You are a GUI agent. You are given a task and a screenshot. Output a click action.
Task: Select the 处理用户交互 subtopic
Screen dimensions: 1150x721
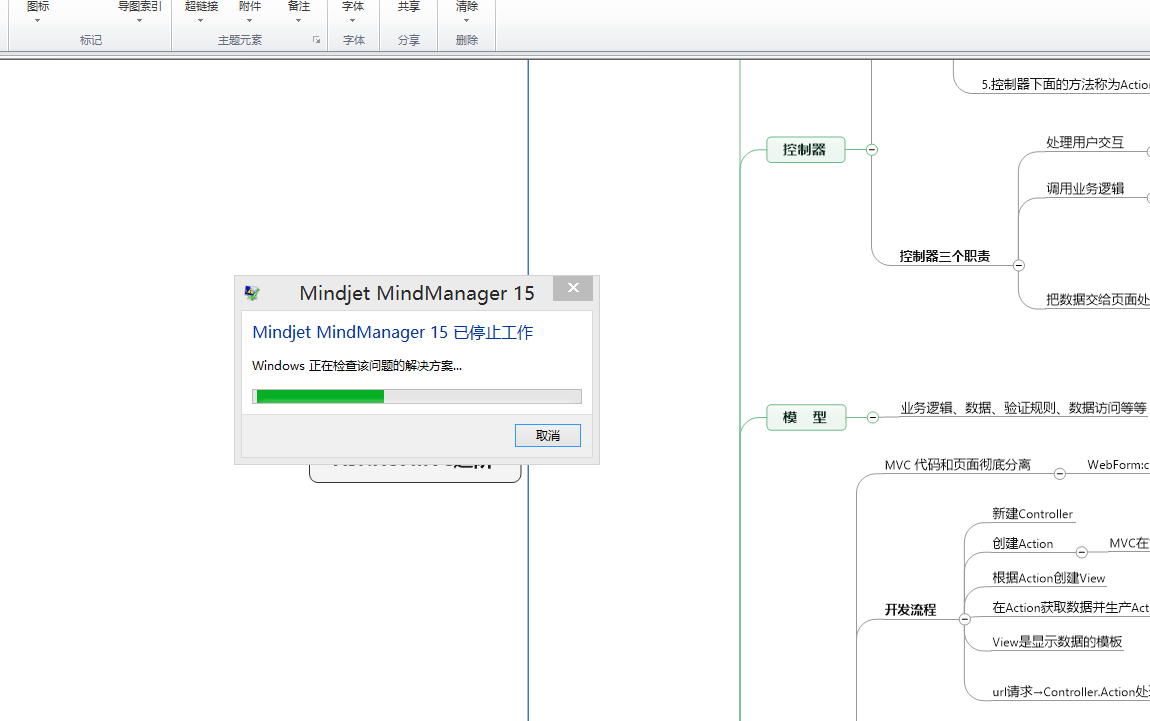tap(1085, 142)
